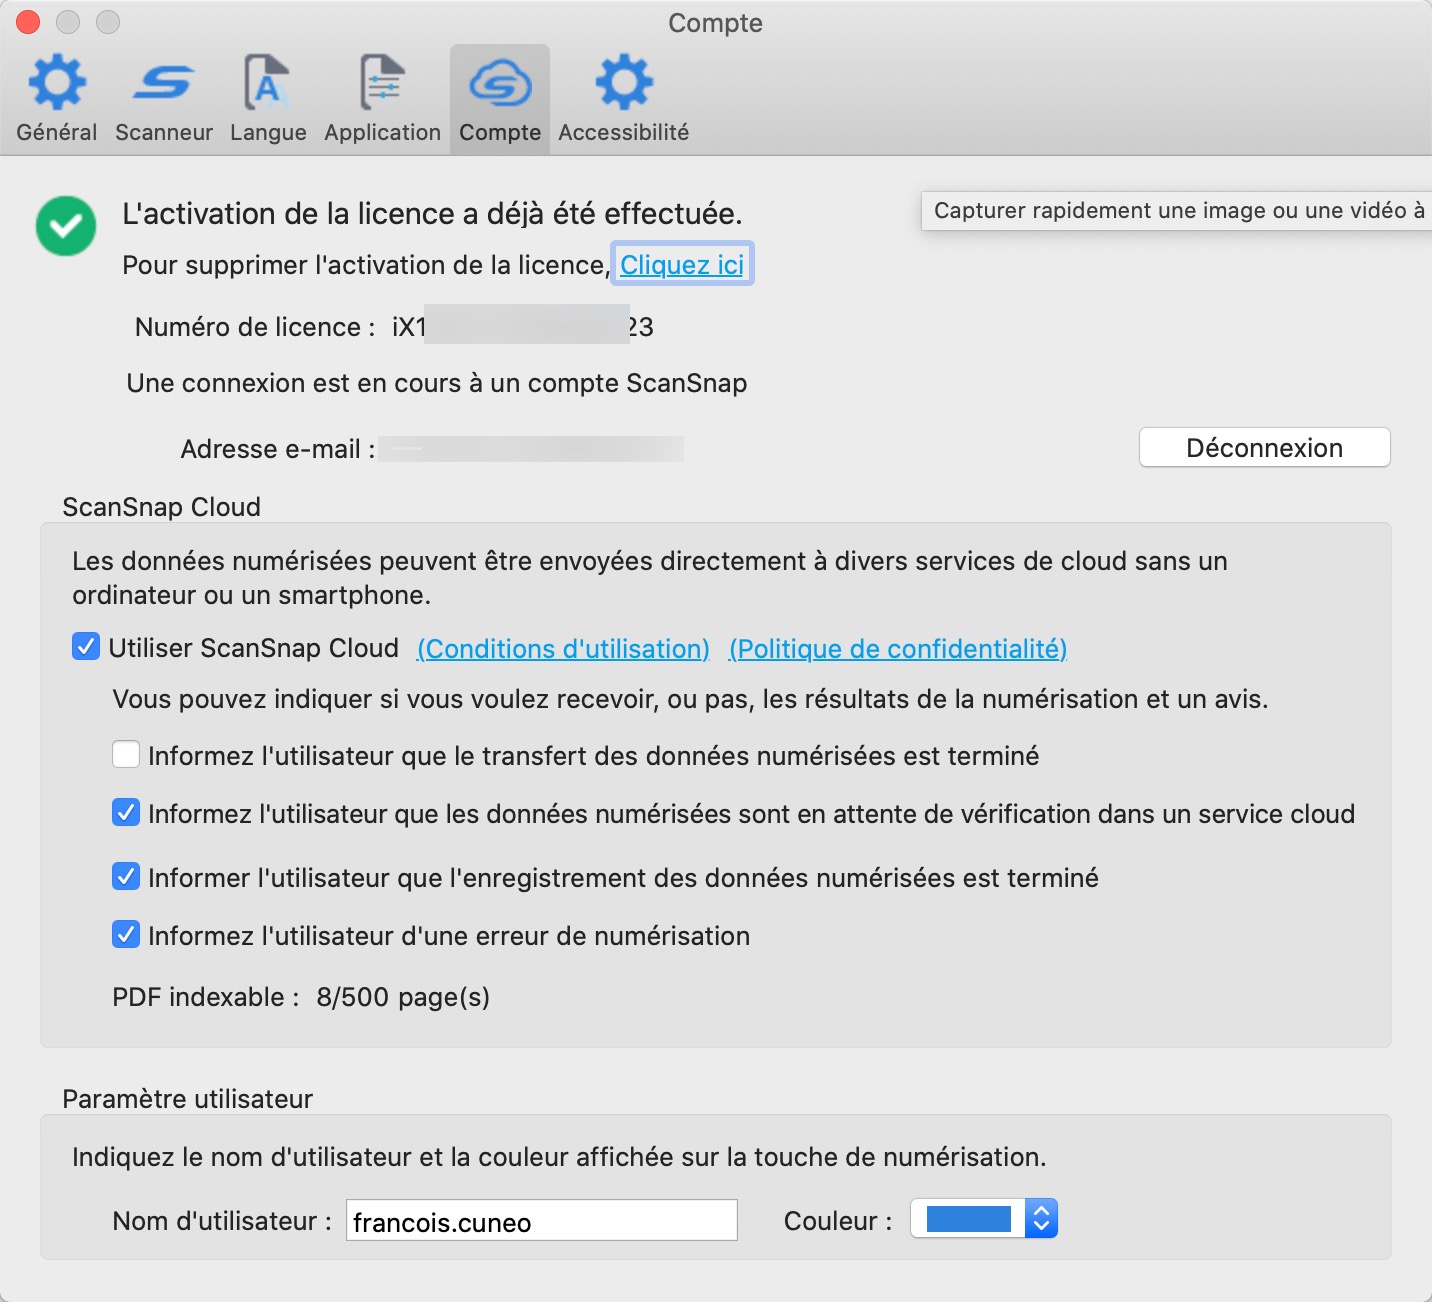Screen dimensions: 1432x1302
Task: Switch to the Langue tab label
Action: pyautogui.click(x=268, y=132)
